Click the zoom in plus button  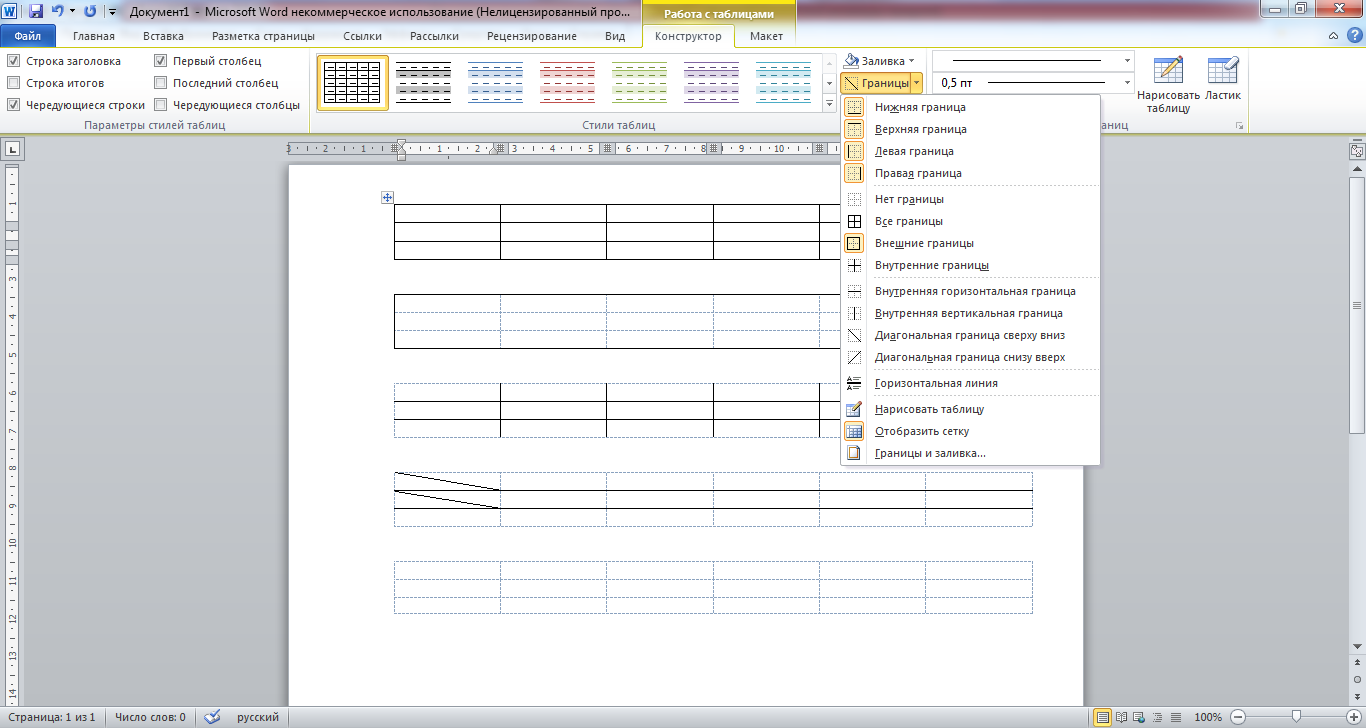point(1352,717)
